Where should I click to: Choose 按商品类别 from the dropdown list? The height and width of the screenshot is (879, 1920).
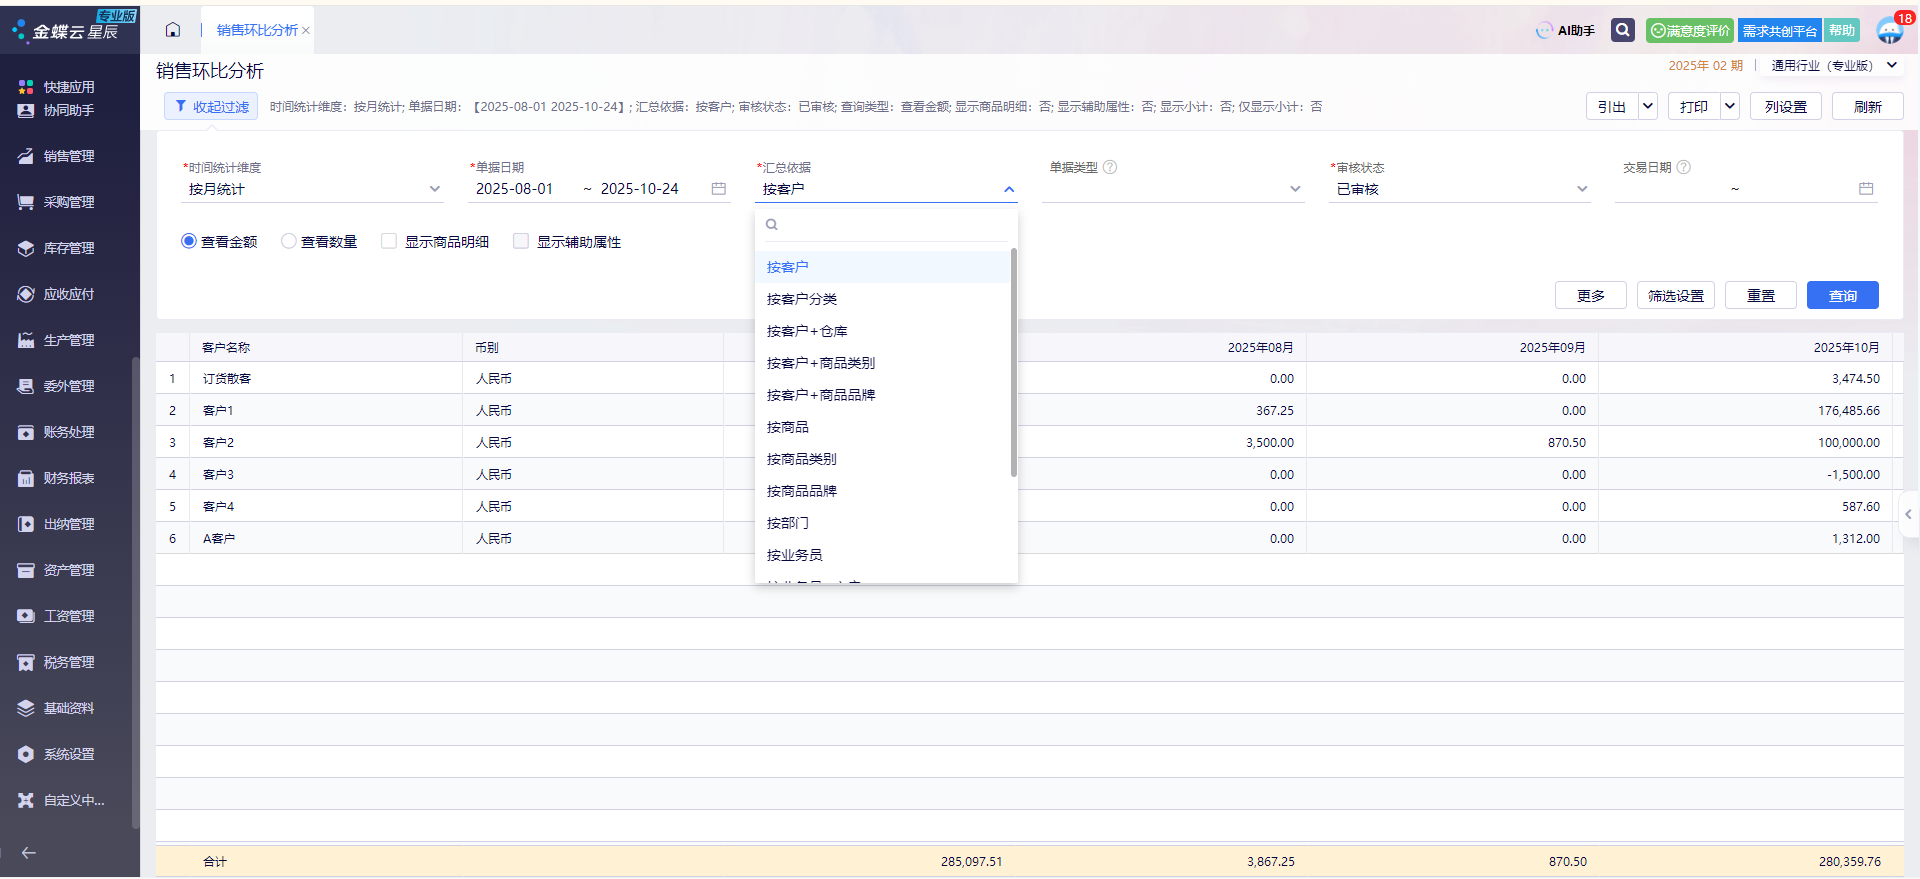pyautogui.click(x=801, y=459)
